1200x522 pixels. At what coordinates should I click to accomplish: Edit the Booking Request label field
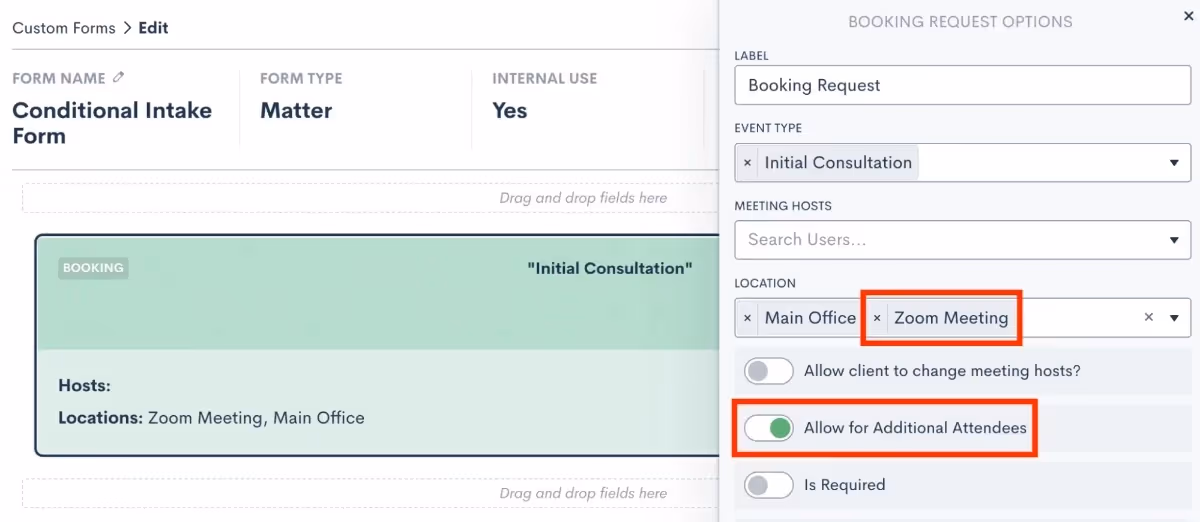tap(963, 85)
